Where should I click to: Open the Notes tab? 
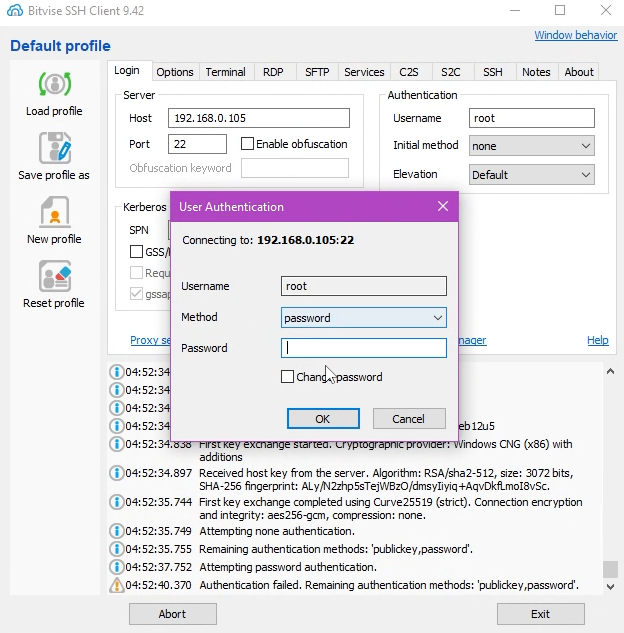click(x=536, y=72)
